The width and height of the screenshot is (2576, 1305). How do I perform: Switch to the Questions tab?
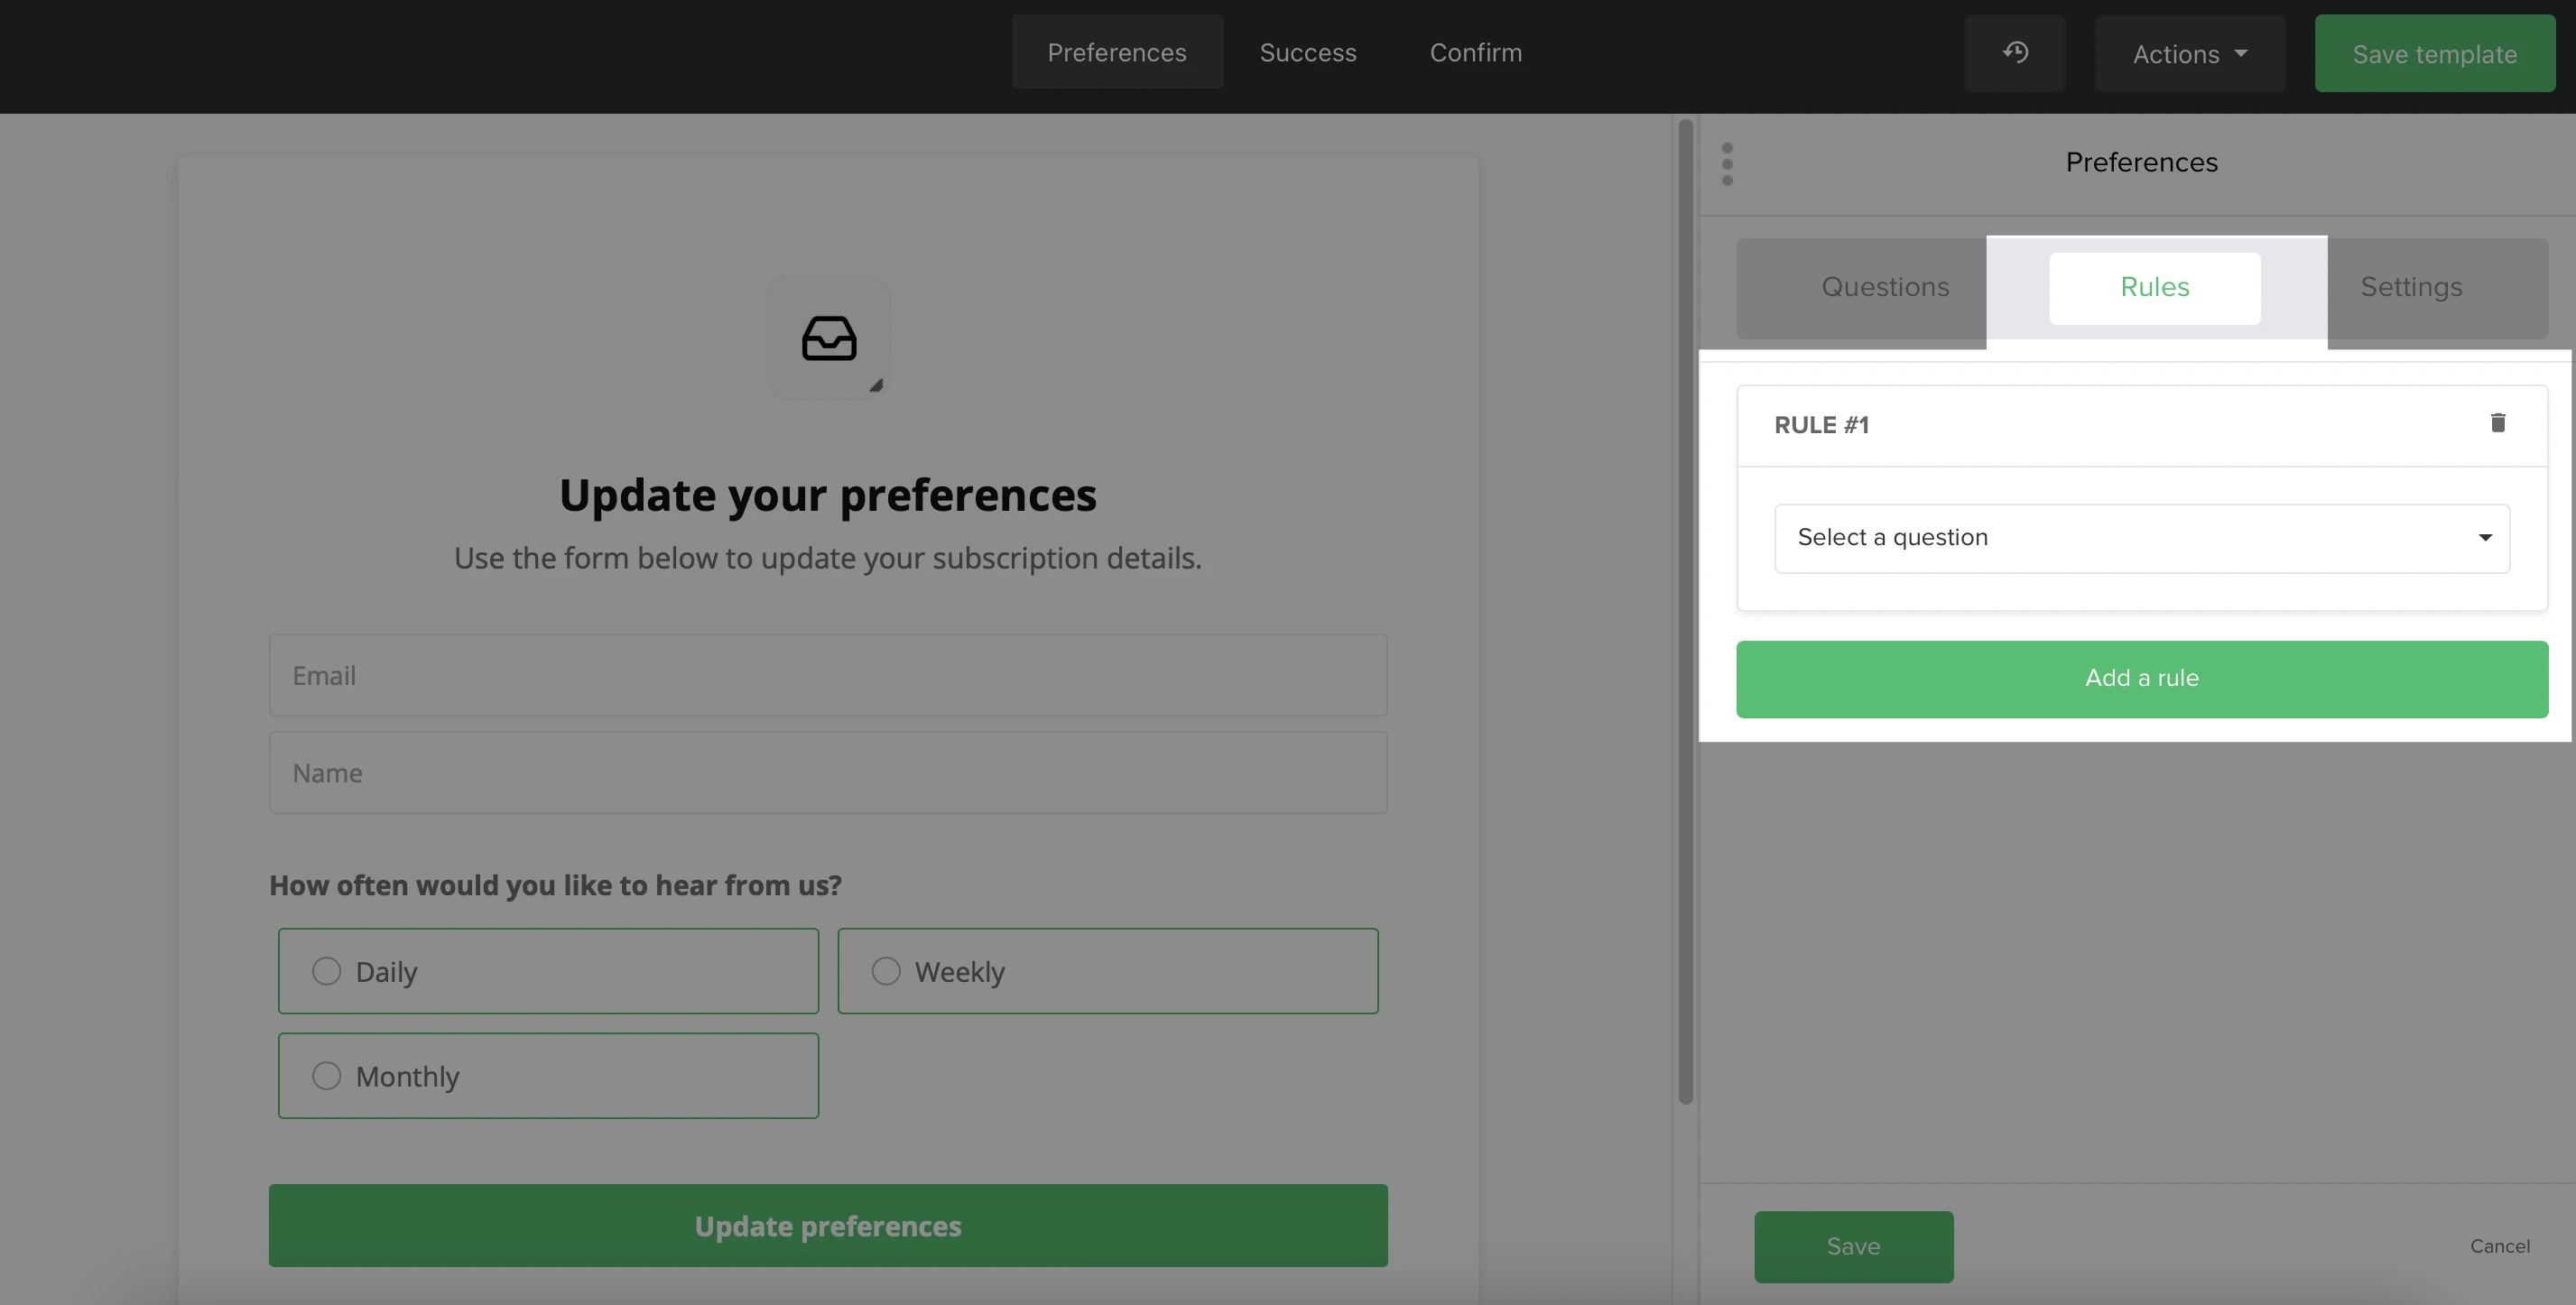click(x=1884, y=287)
